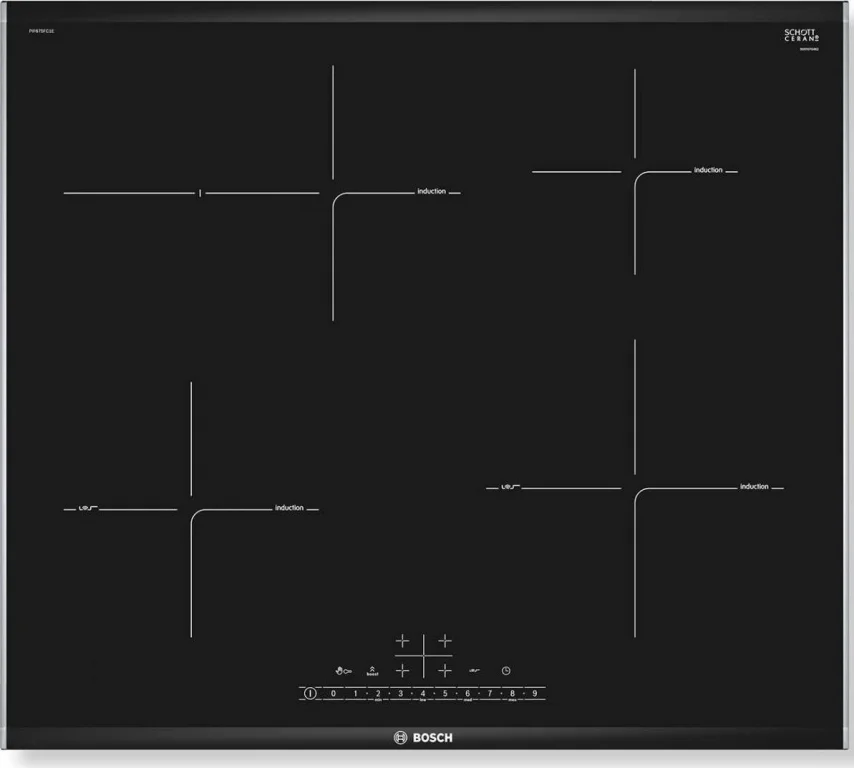This screenshot has width=854, height=768.
Task: Click the SCHOTT CERAN logo
Action: [x=801, y=35]
